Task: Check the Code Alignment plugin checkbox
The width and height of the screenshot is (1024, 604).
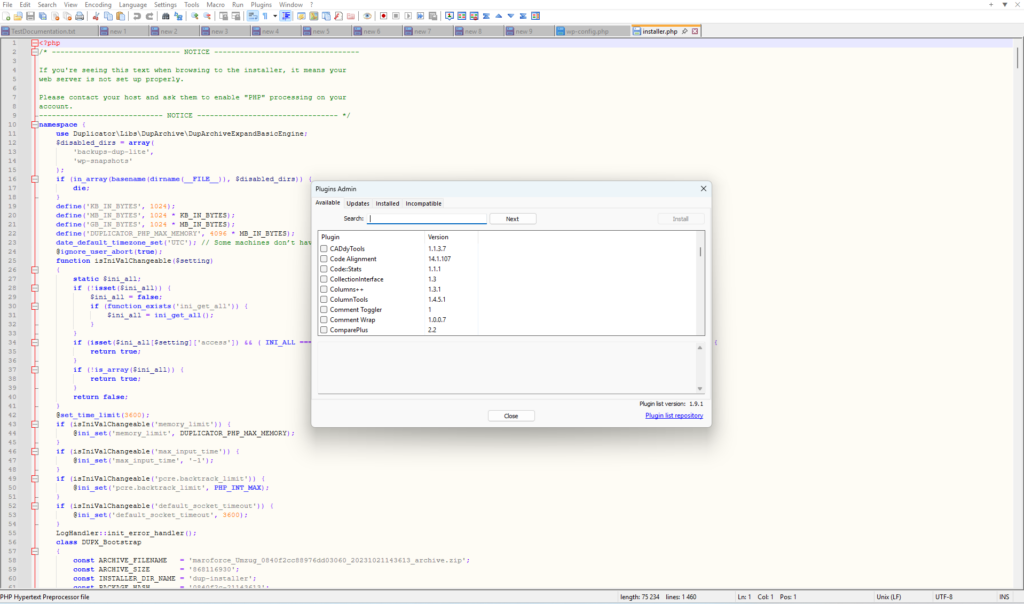Action: (324, 259)
